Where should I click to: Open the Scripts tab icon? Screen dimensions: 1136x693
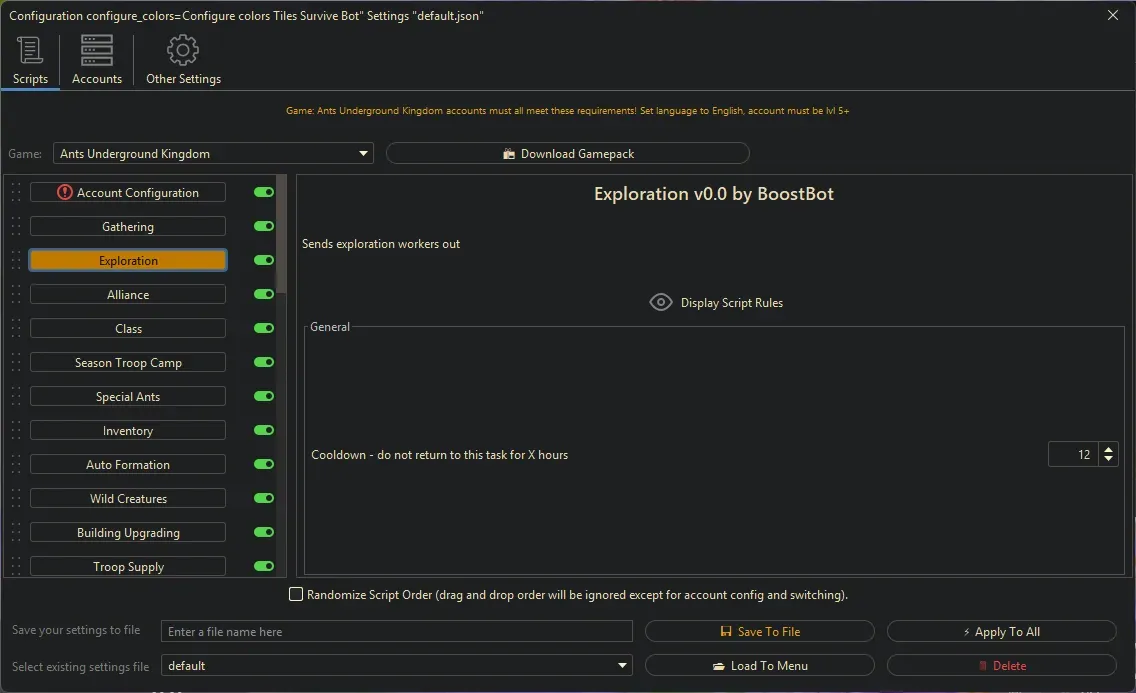30,51
